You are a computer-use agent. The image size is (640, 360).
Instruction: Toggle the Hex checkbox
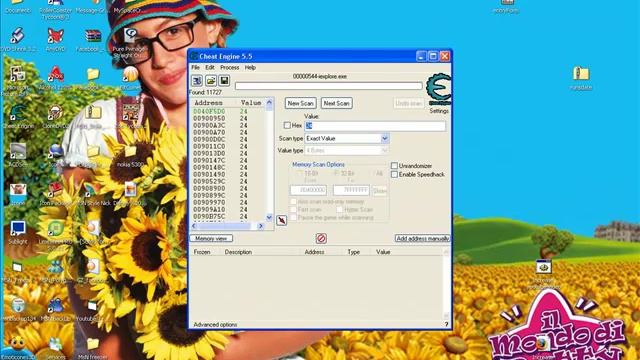pos(287,125)
